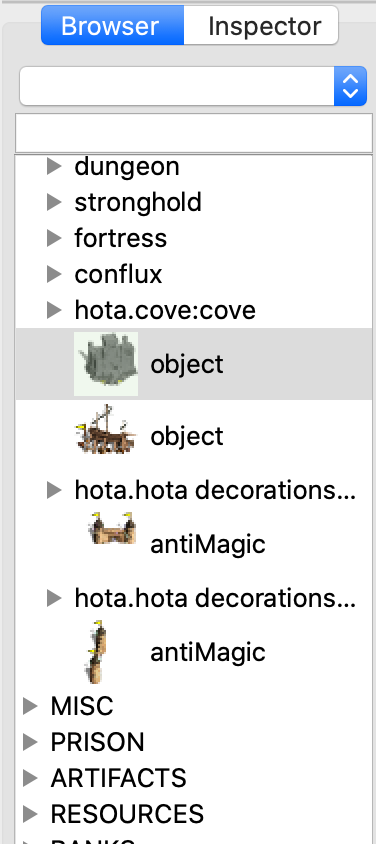The image size is (376, 844).
Task: Open the dropdown with blue arrows
Action: coord(193,86)
